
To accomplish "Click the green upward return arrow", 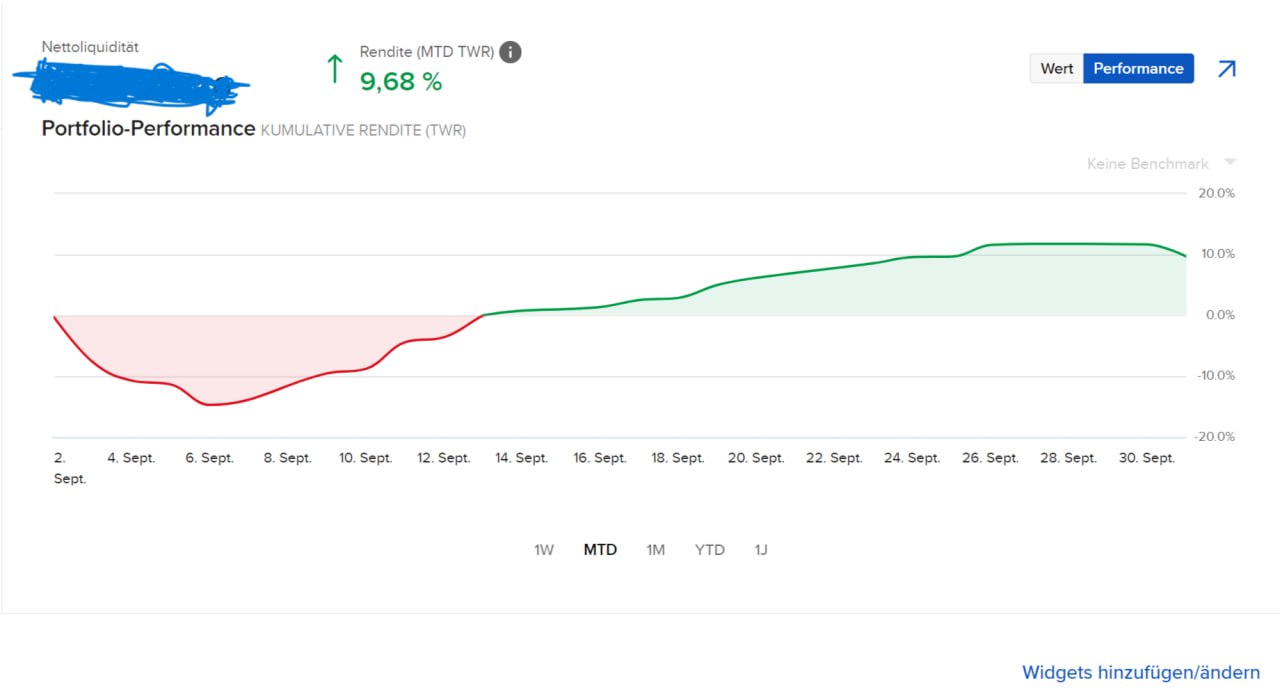I will point(335,69).
